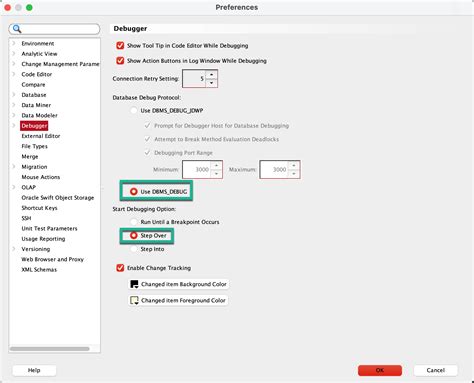Screen dimensions: 474x383
Task: Select Usage Reporting category
Action: [43, 239]
